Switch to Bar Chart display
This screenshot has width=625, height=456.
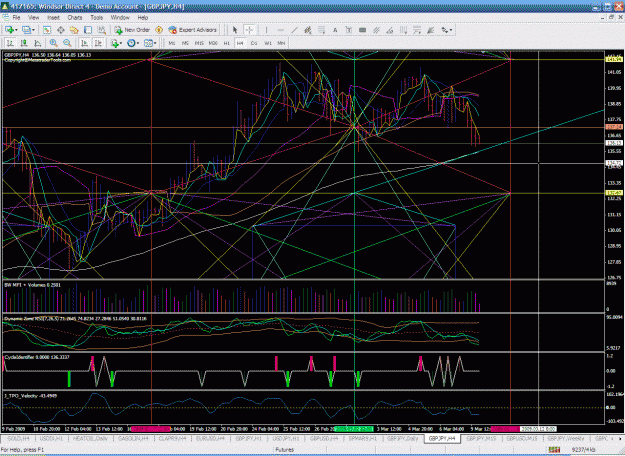[10, 43]
